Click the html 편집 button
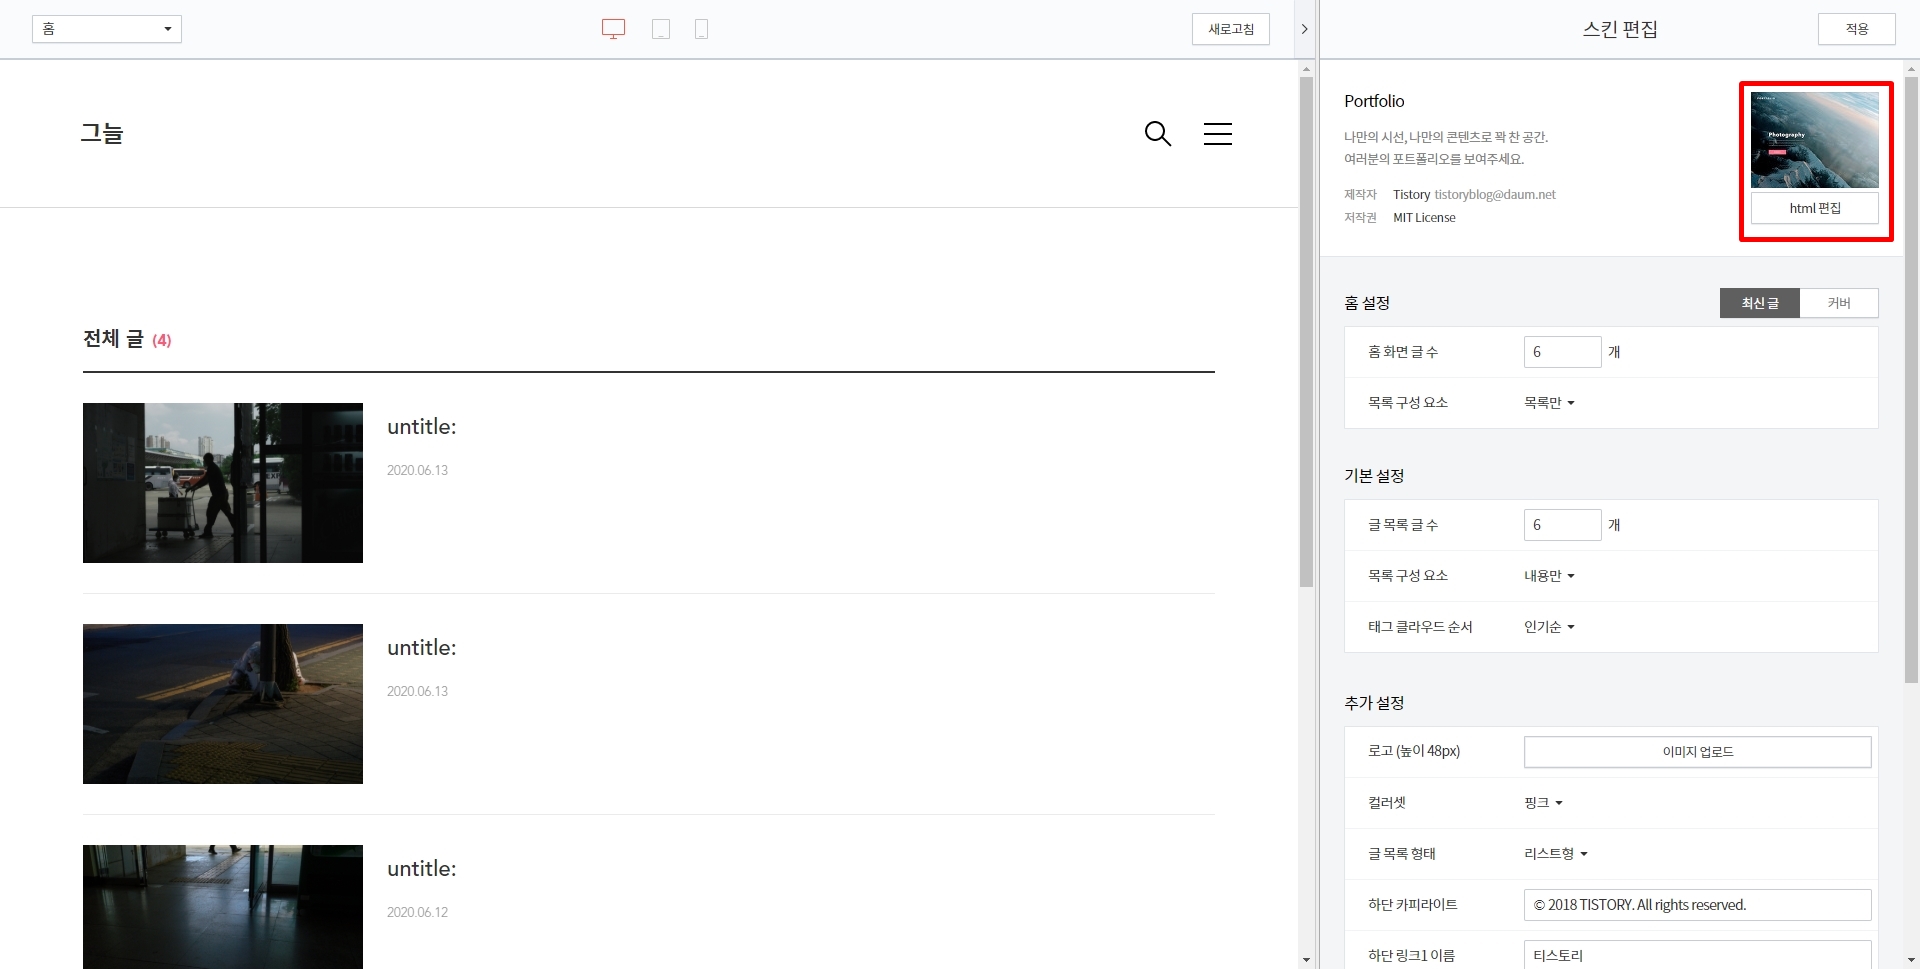 pos(1814,208)
